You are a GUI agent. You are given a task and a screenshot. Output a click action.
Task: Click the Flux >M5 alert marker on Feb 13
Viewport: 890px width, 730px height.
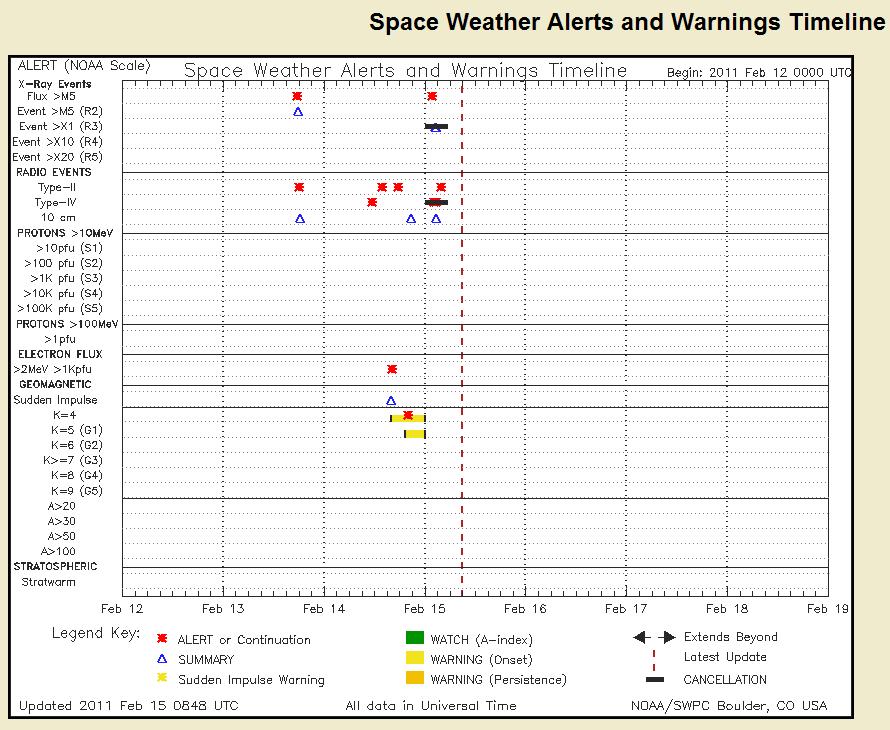click(297, 97)
